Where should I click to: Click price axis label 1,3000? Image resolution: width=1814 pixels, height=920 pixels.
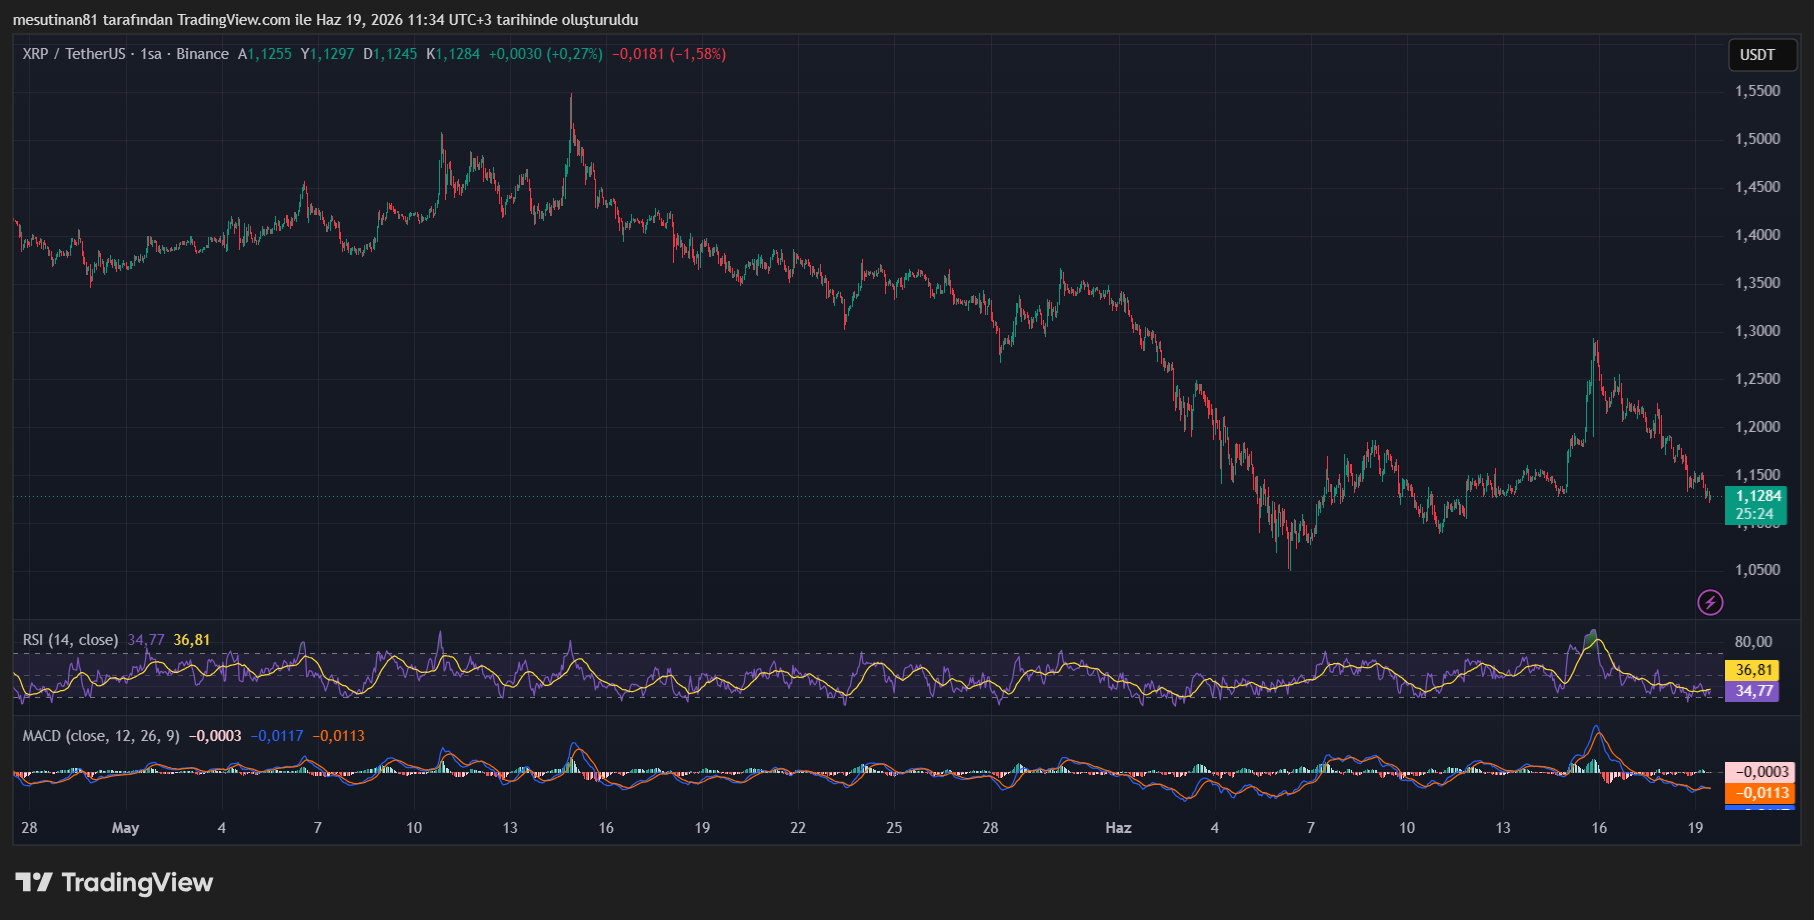coord(1757,331)
